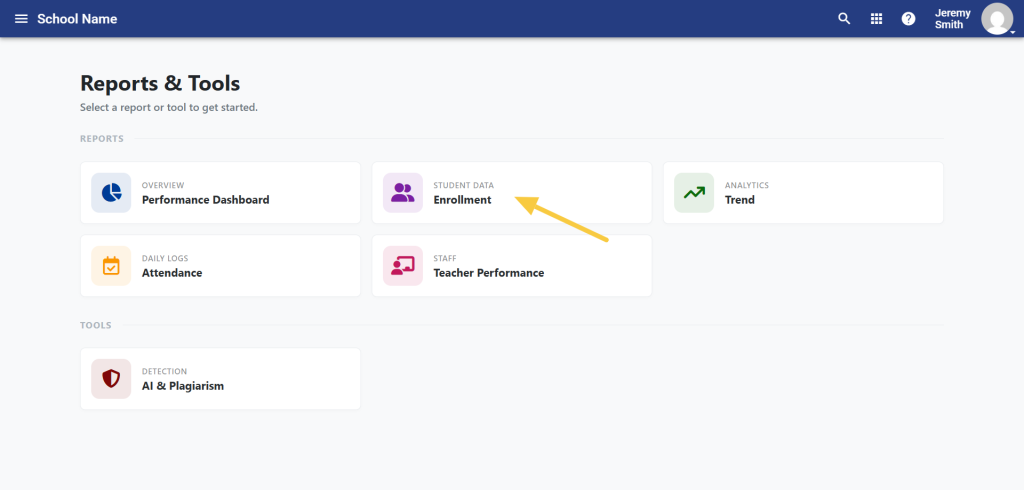Click the DETECTION card label
Viewport: 1024px width, 490px height.
tap(165, 372)
